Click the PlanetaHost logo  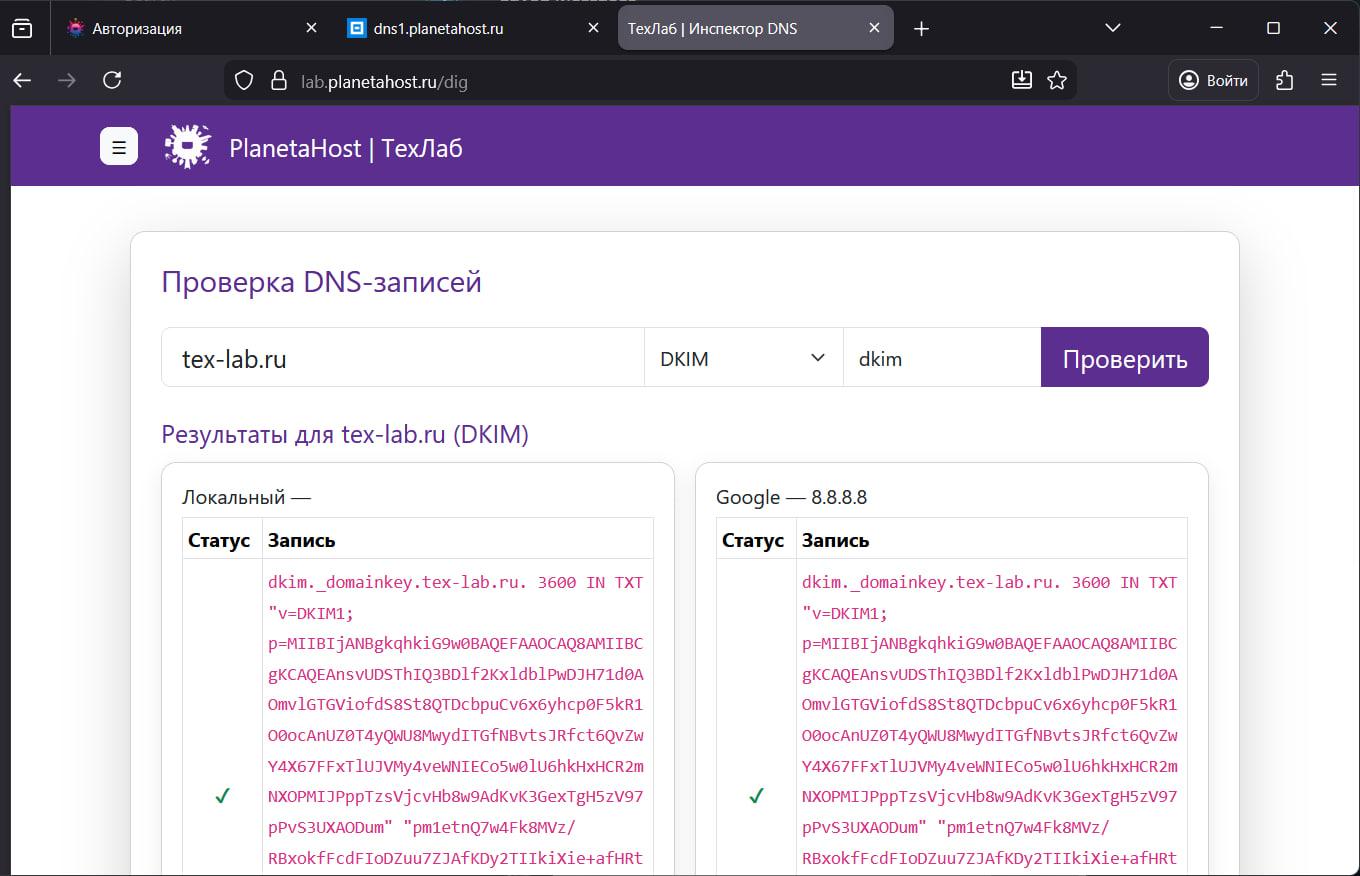point(187,145)
